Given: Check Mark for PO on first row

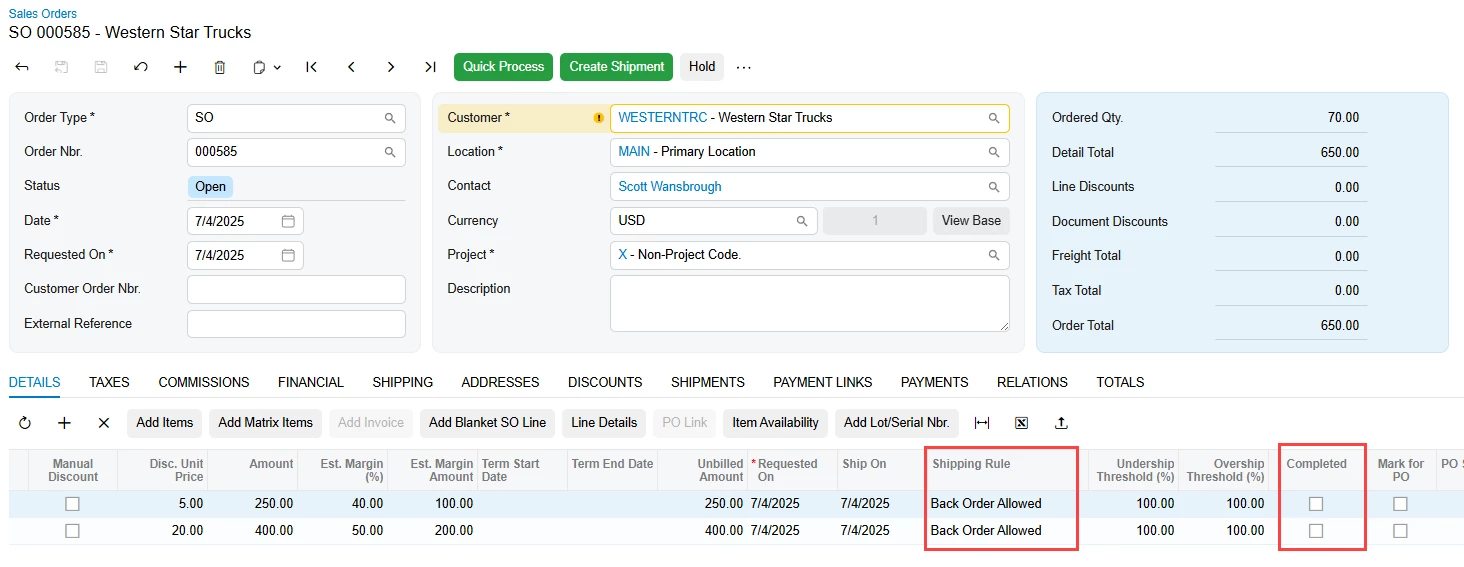Looking at the screenshot, I should coord(1400,504).
